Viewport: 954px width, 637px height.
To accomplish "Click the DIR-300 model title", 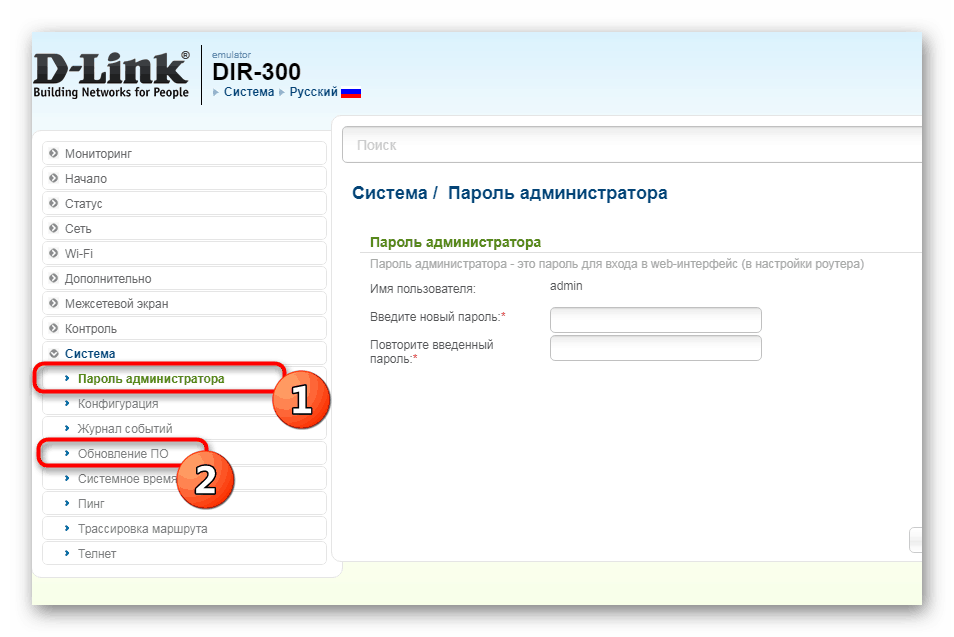I will pyautogui.click(x=256, y=72).
